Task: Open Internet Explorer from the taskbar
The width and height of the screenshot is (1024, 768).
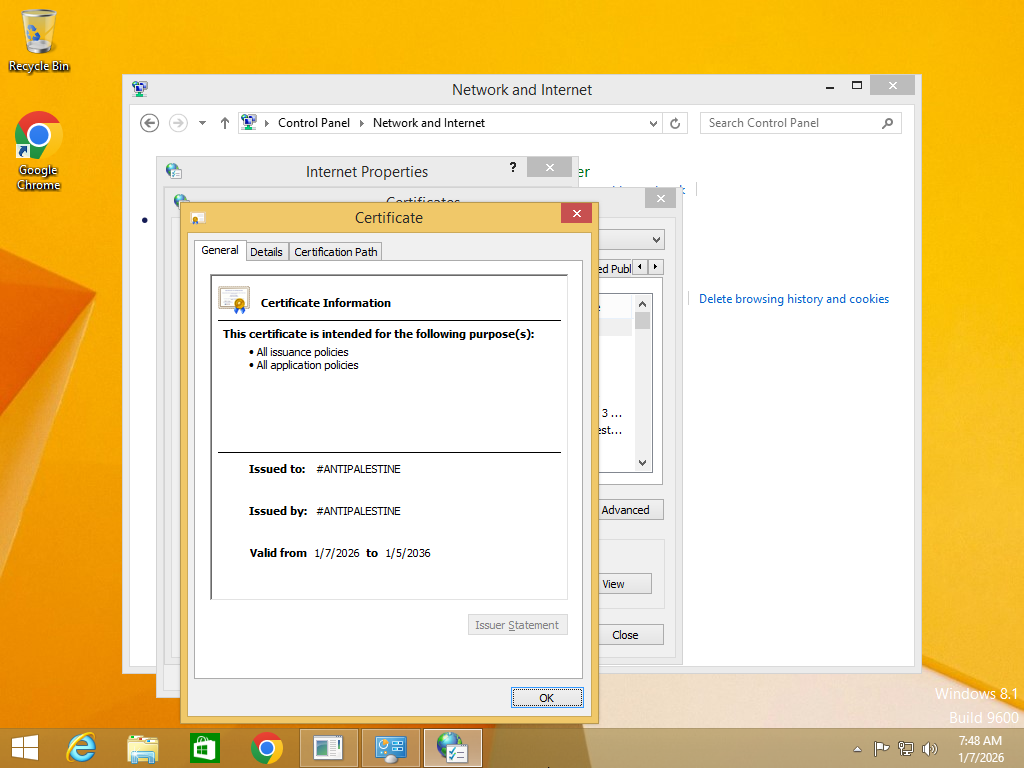Action: [81, 747]
